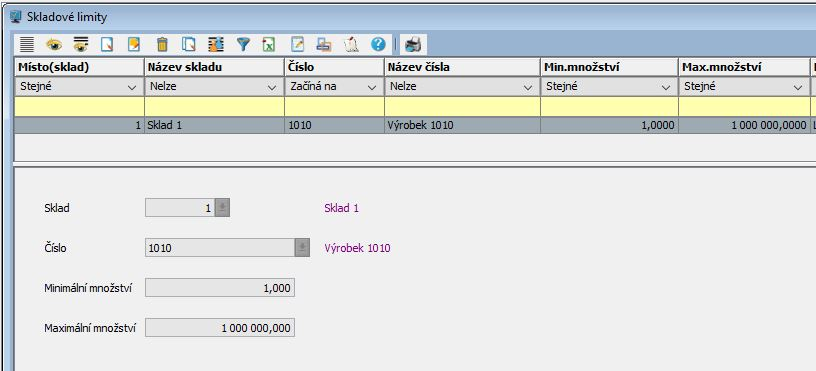Sort by the Název čísla column header
The height and width of the screenshot is (371, 816).
(x=462, y=67)
